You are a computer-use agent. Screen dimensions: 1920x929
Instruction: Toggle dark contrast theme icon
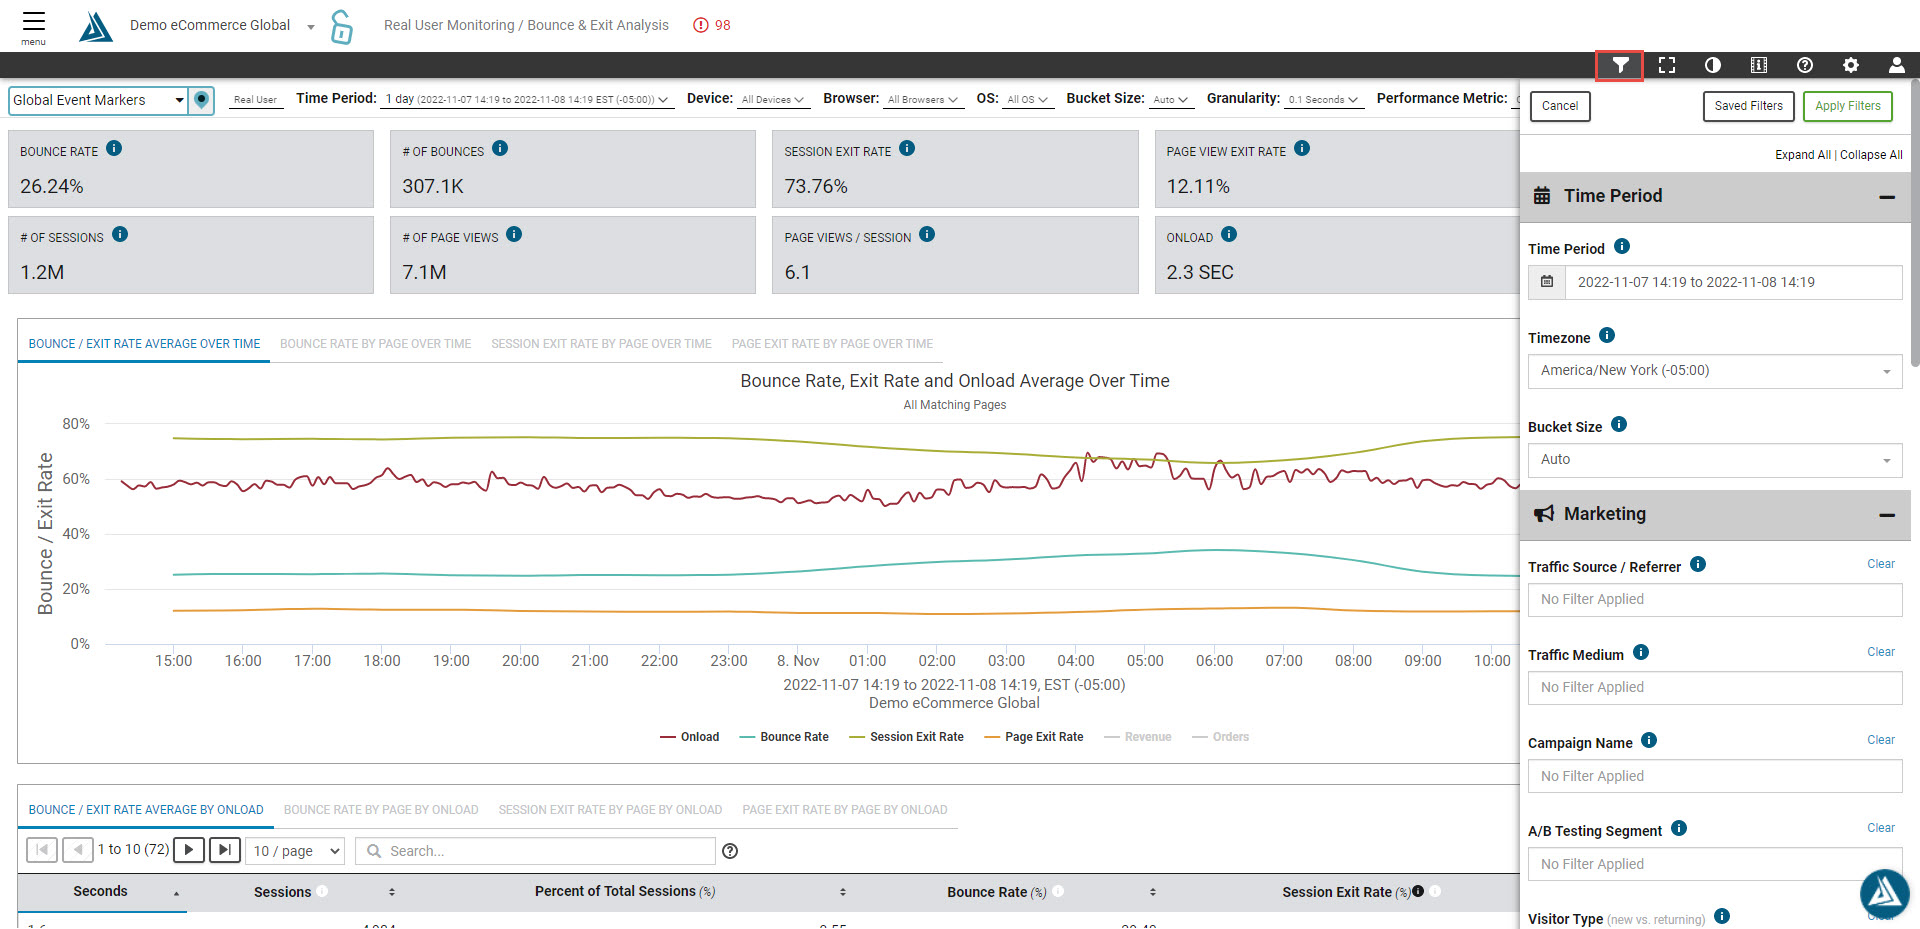[x=1712, y=65]
